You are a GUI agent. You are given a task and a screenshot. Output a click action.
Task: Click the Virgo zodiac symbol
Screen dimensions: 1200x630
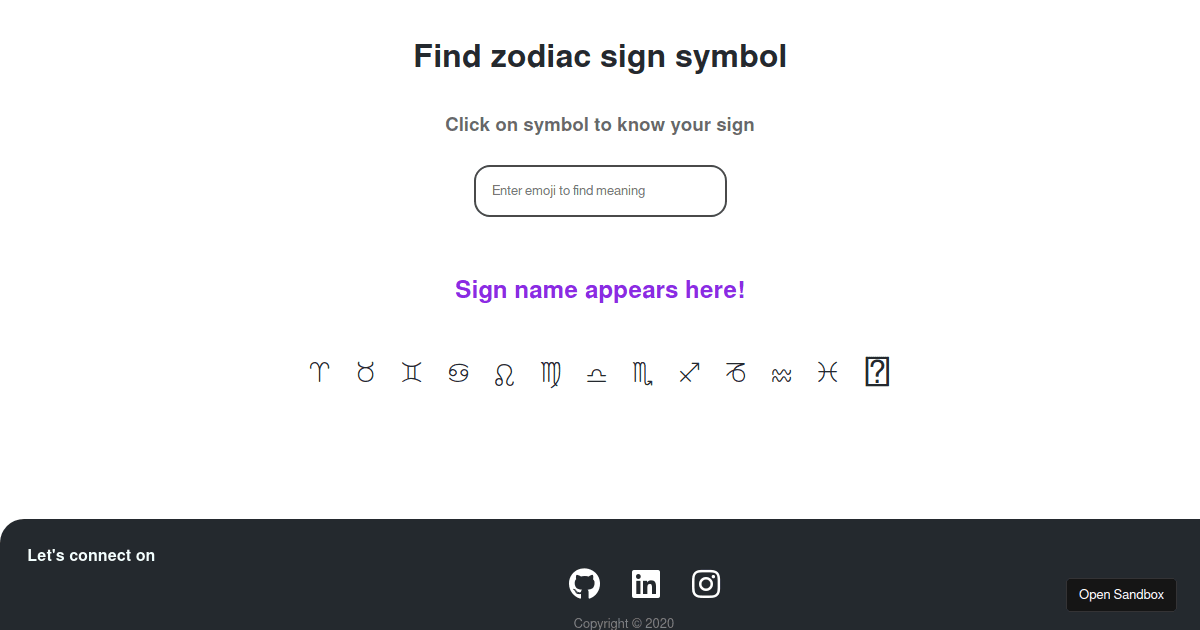[550, 372]
